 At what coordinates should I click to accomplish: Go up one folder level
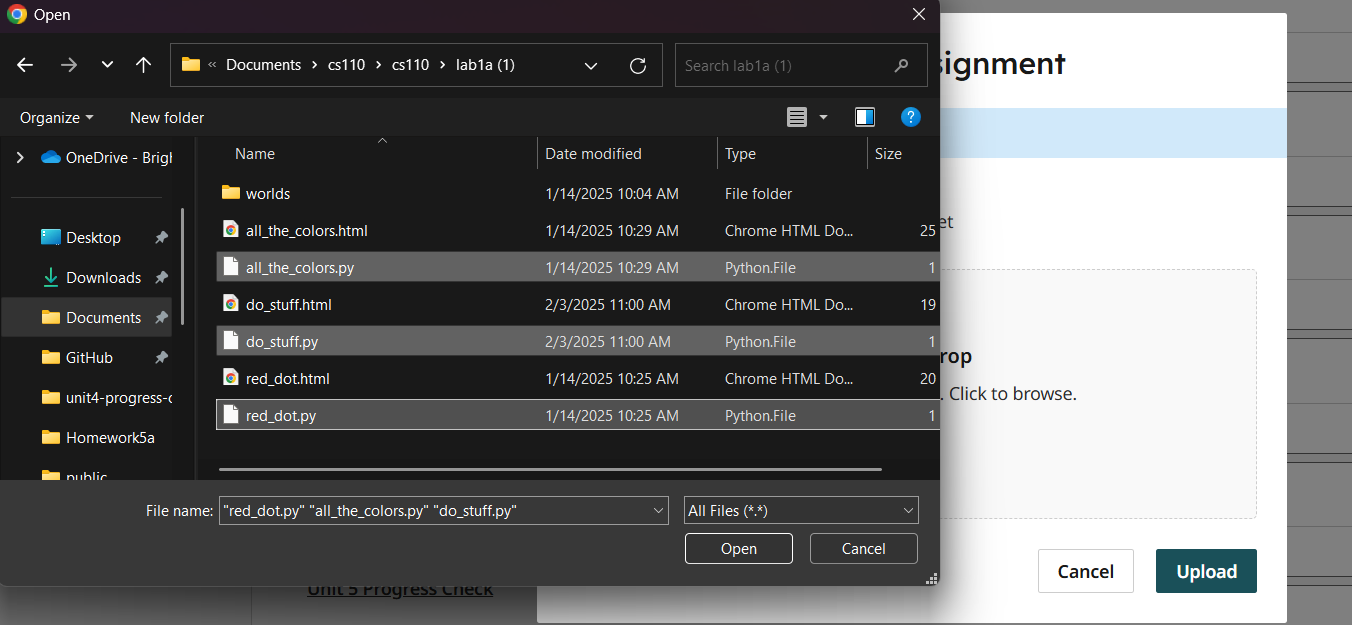(143, 64)
